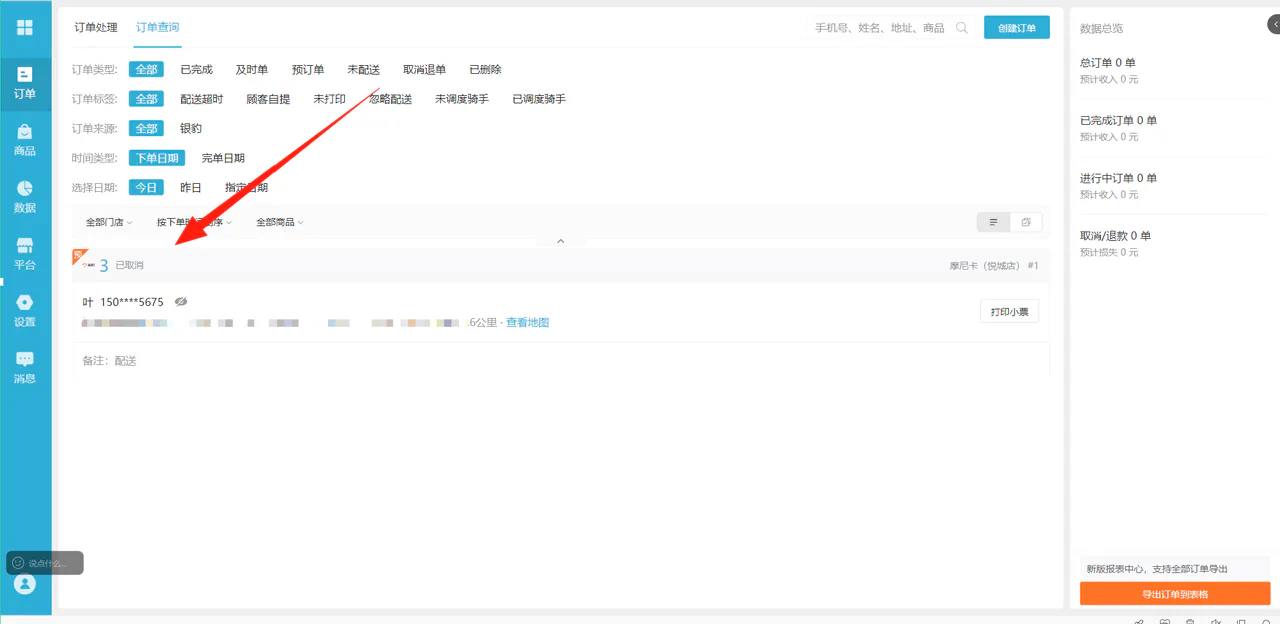Select 及时单 order type filter
Image resolution: width=1280 pixels, height=624 pixels.
point(252,70)
